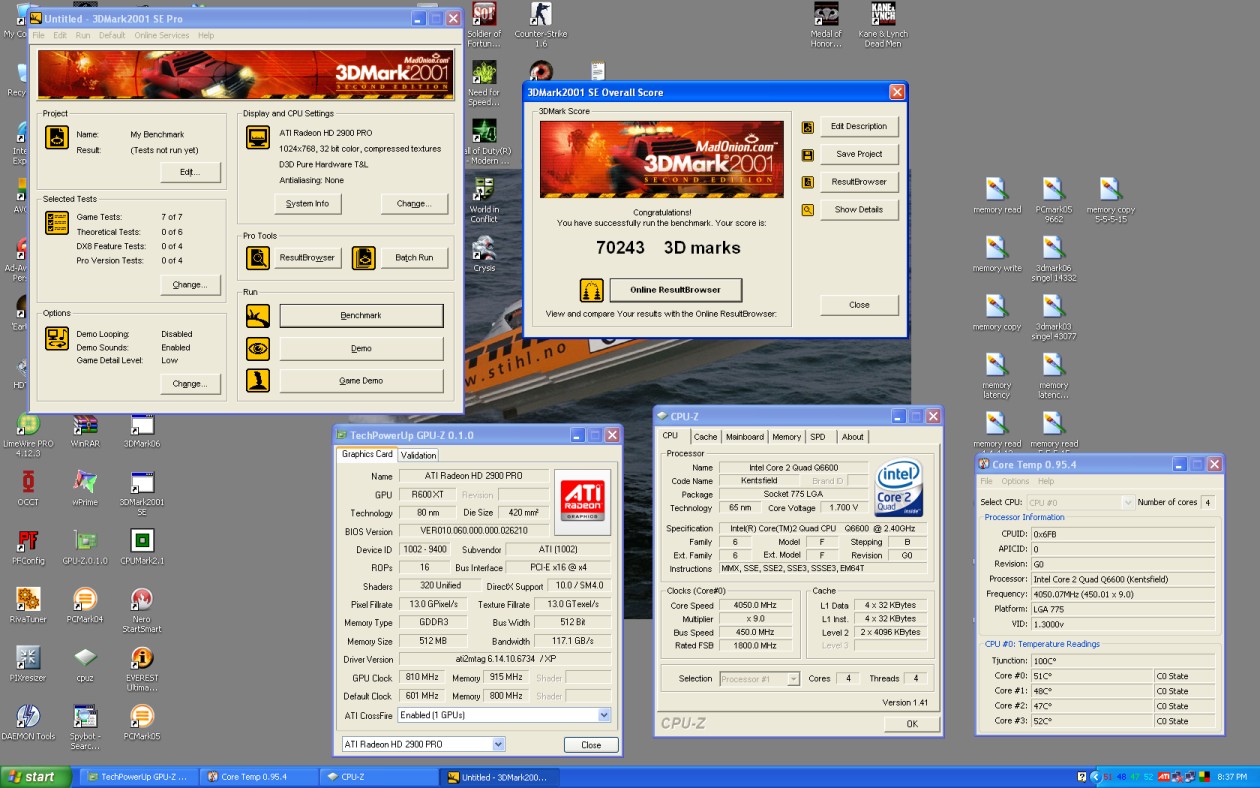Viewport: 1260px width, 788px height.
Task: Open the memory latency image file
Action: [997, 376]
